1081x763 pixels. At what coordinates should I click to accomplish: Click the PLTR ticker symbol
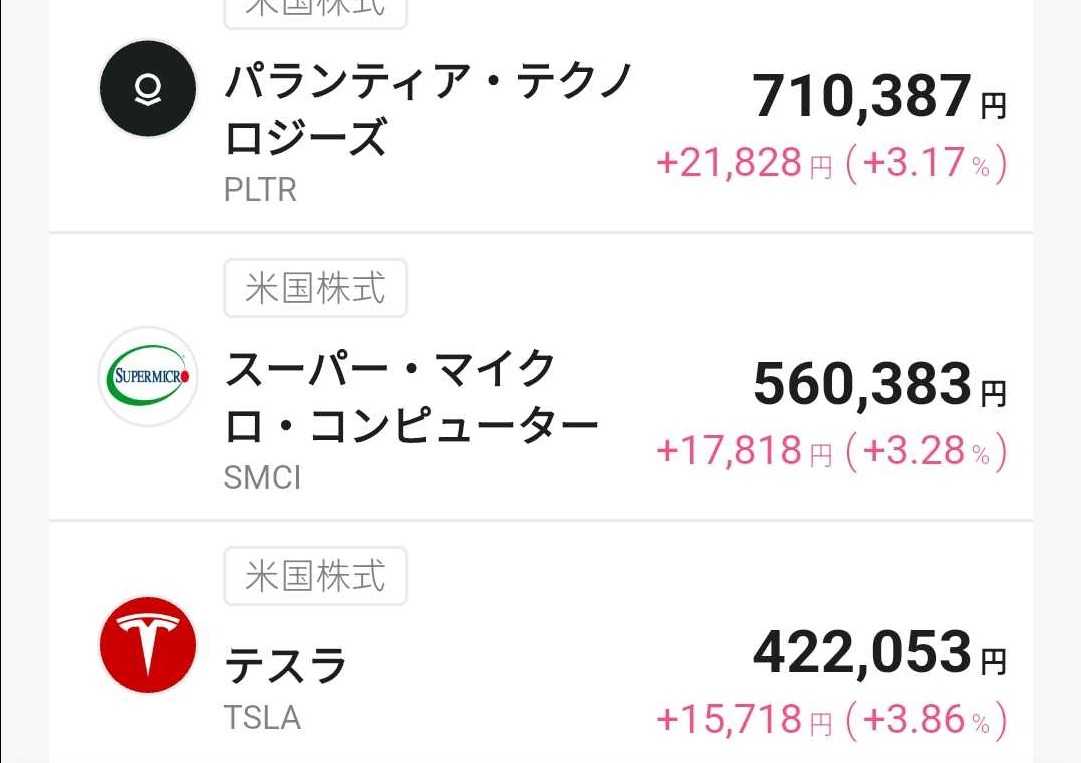(x=260, y=189)
